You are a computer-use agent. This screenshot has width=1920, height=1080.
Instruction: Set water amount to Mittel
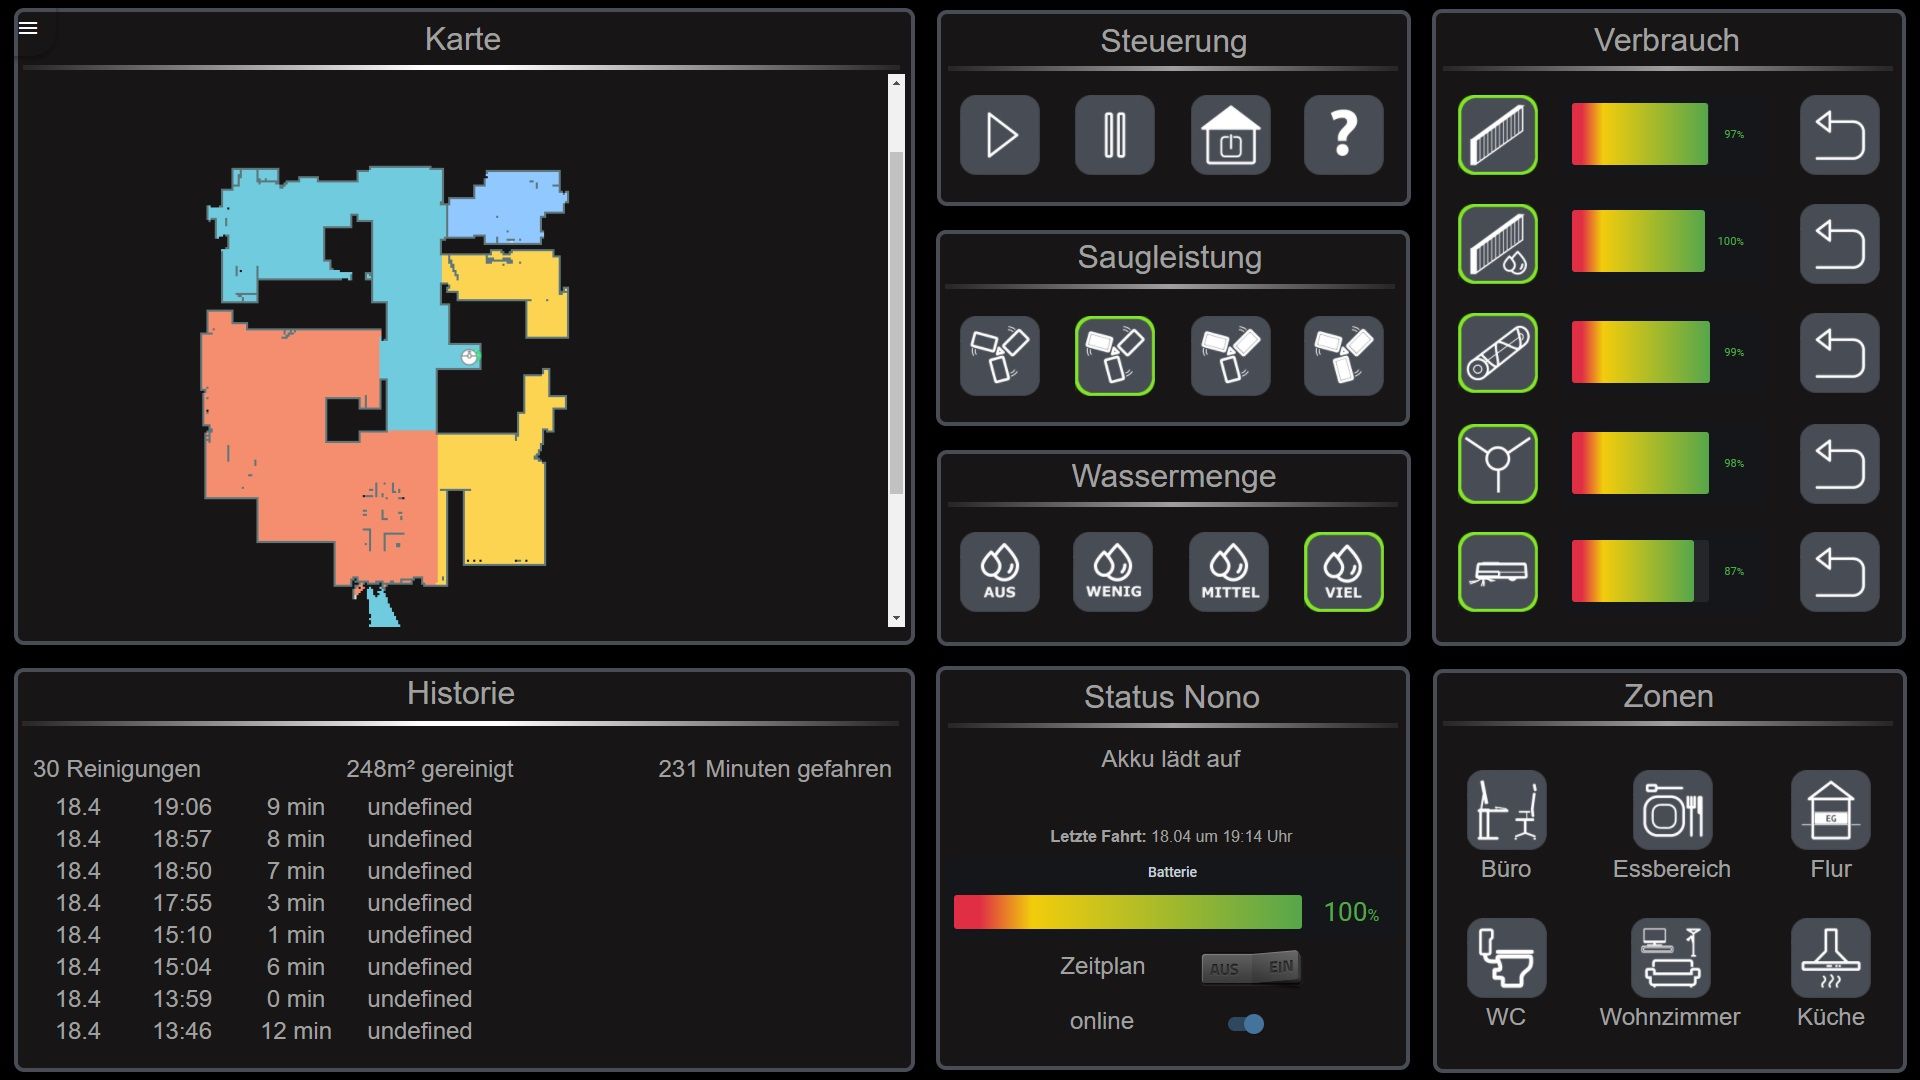[1229, 572]
